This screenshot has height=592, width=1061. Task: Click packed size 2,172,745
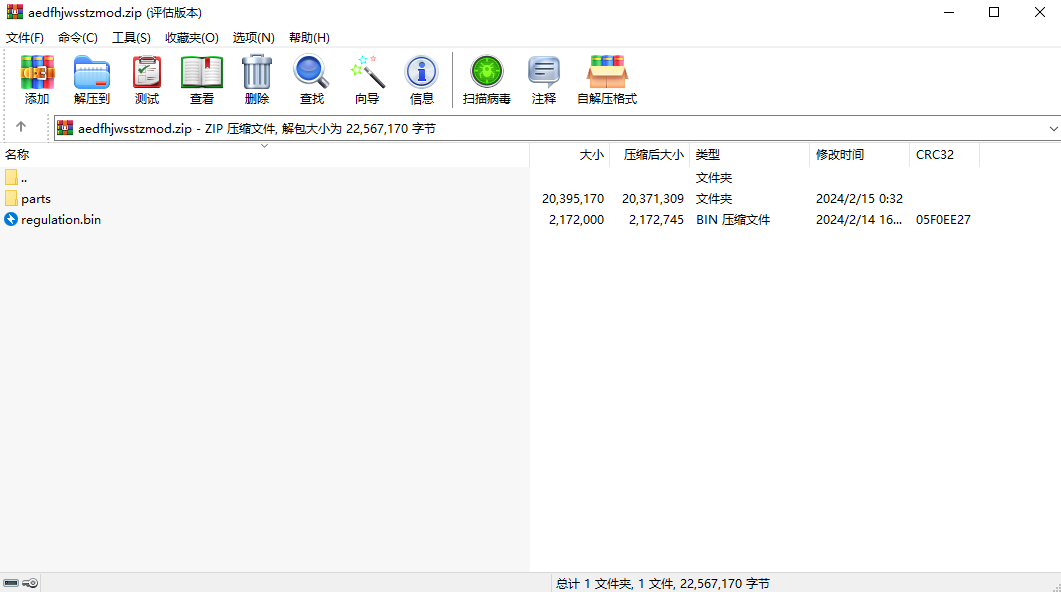(x=656, y=220)
